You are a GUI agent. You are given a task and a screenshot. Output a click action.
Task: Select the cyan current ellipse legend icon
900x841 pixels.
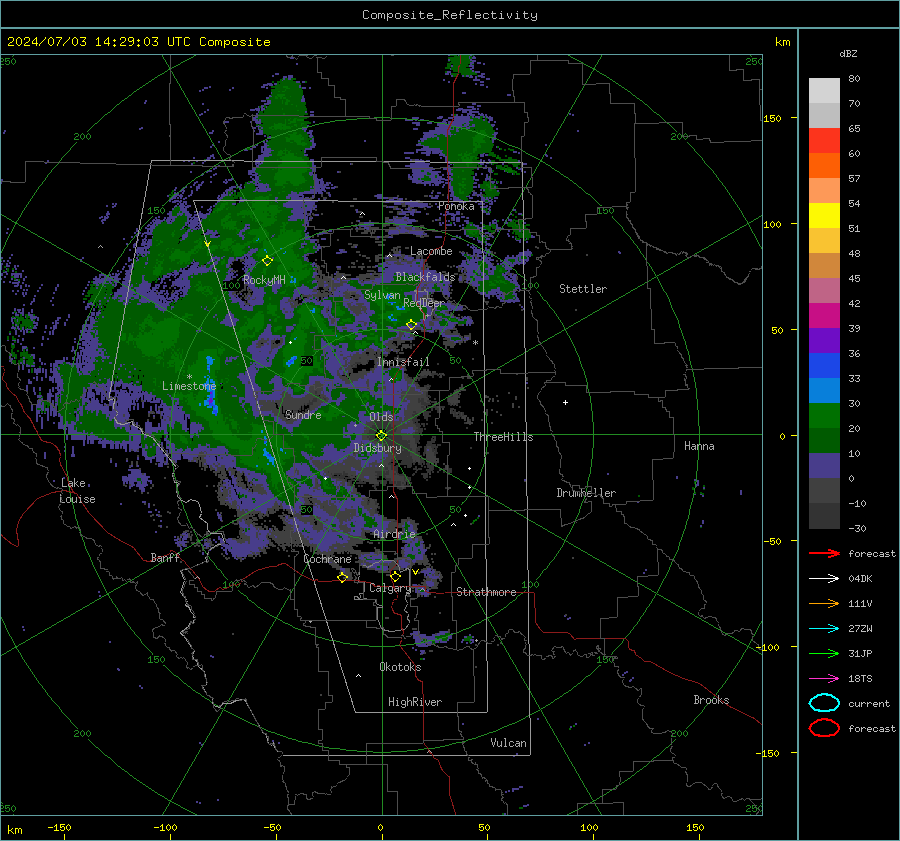coord(824,703)
